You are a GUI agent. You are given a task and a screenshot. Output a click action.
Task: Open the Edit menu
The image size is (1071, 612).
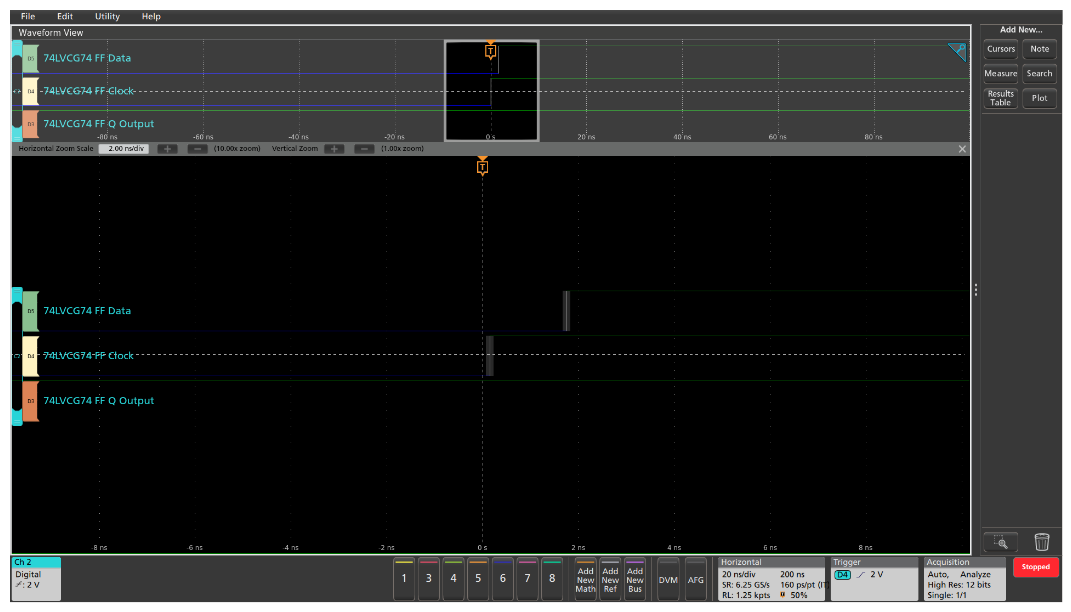[64, 16]
